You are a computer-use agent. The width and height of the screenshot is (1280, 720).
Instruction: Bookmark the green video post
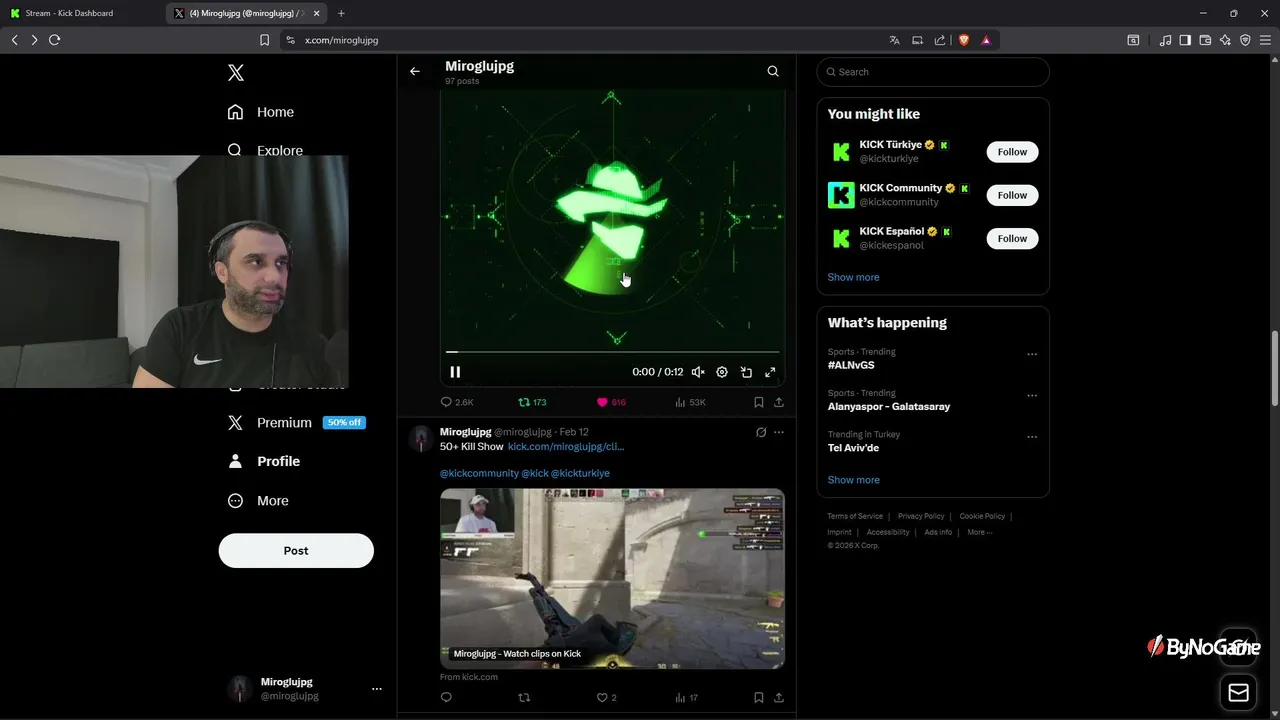(x=758, y=402)
